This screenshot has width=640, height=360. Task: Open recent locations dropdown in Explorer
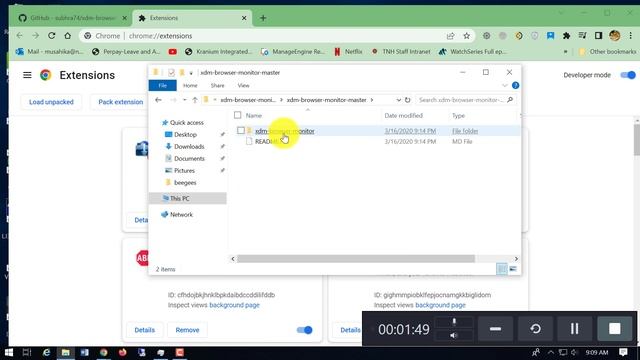coord(184,100)
